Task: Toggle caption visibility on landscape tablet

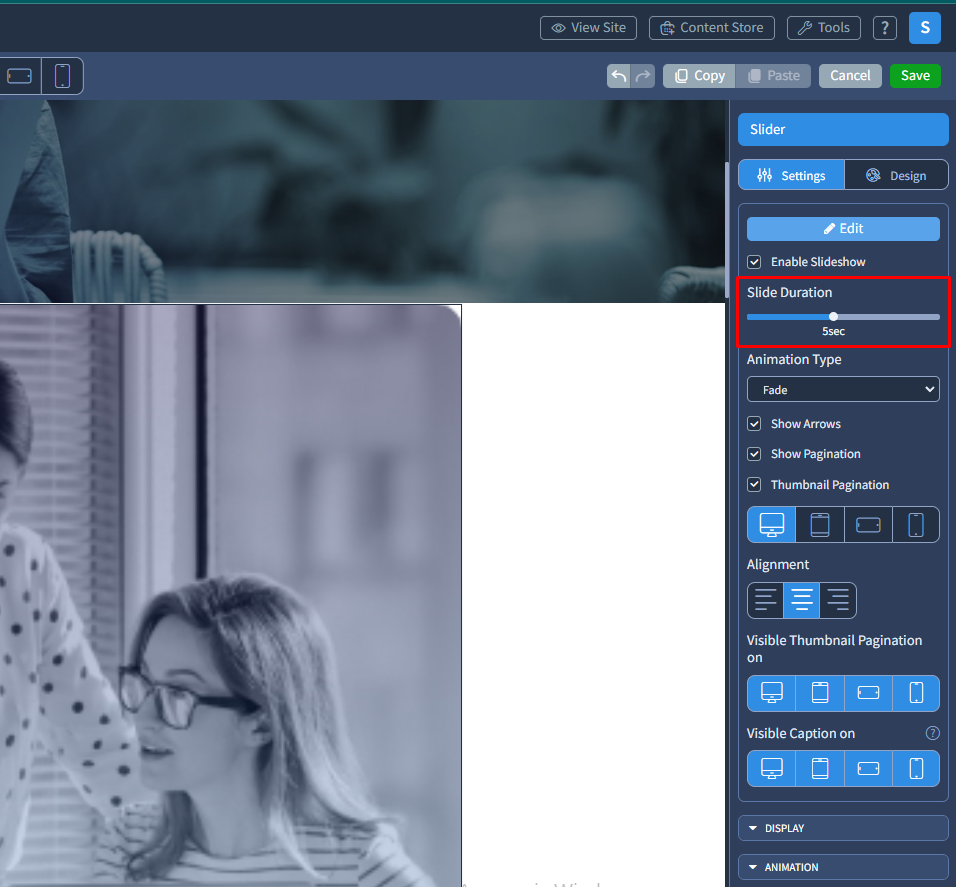Action: click(868, 769)
